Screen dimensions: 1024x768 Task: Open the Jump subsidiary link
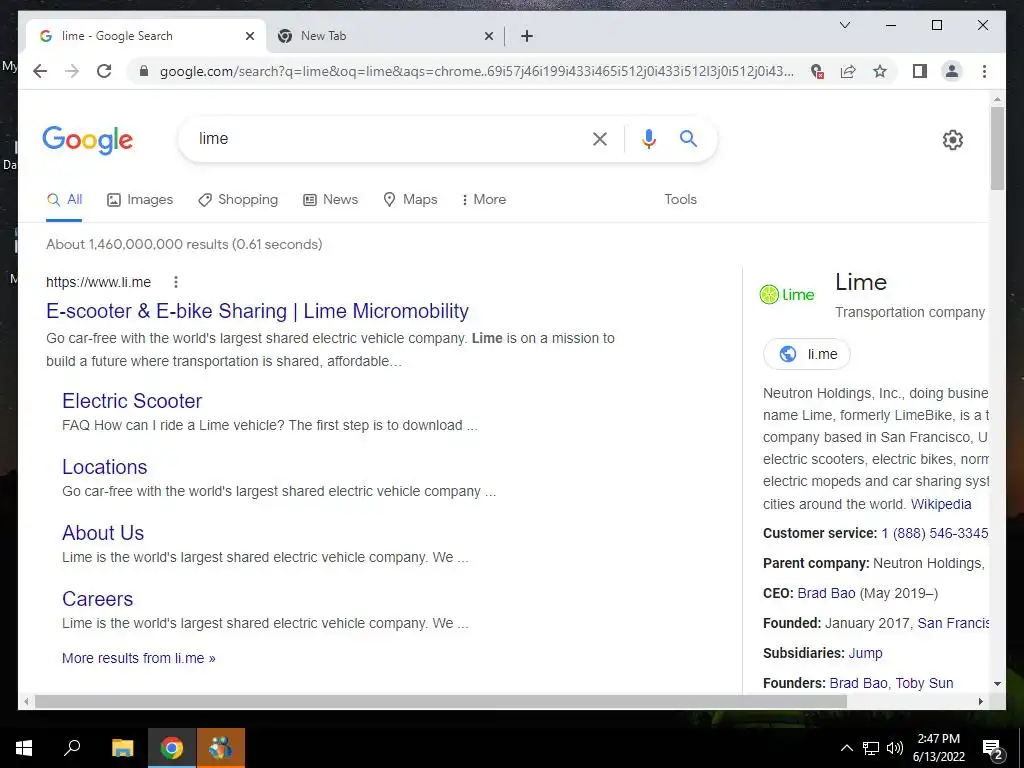(865, 654)
